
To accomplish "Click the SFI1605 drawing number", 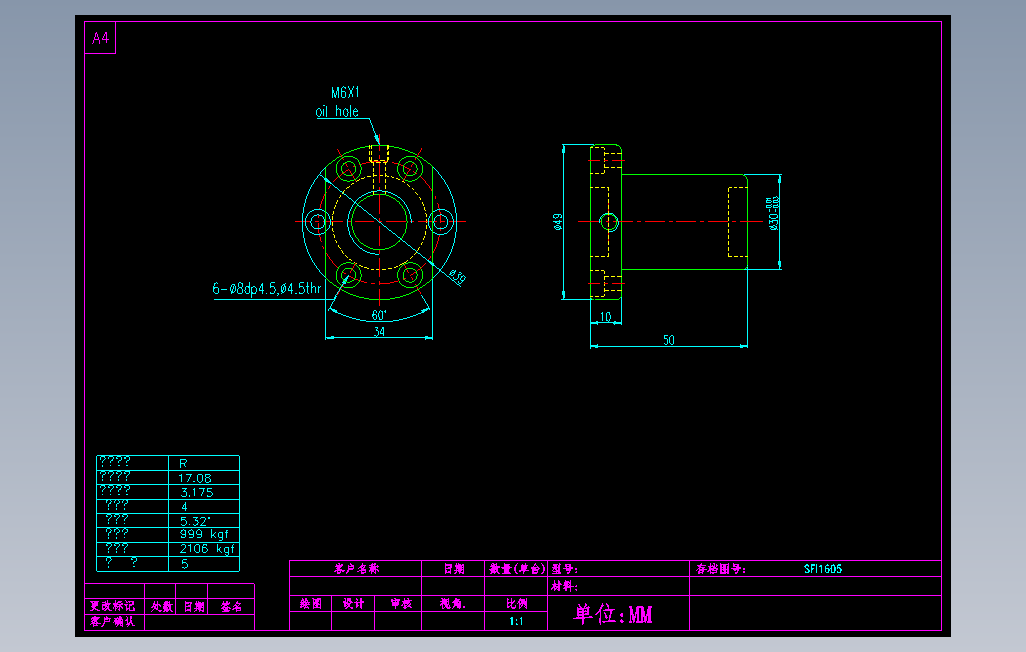I will click(823, 569).
